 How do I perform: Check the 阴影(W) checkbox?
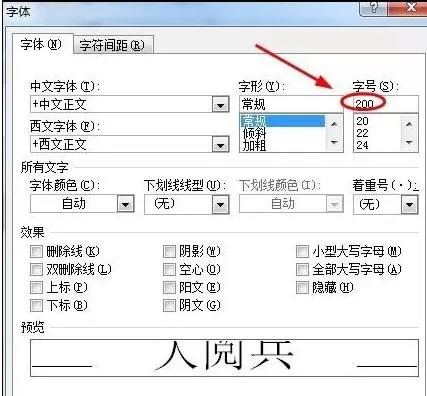tap(169, 251)
